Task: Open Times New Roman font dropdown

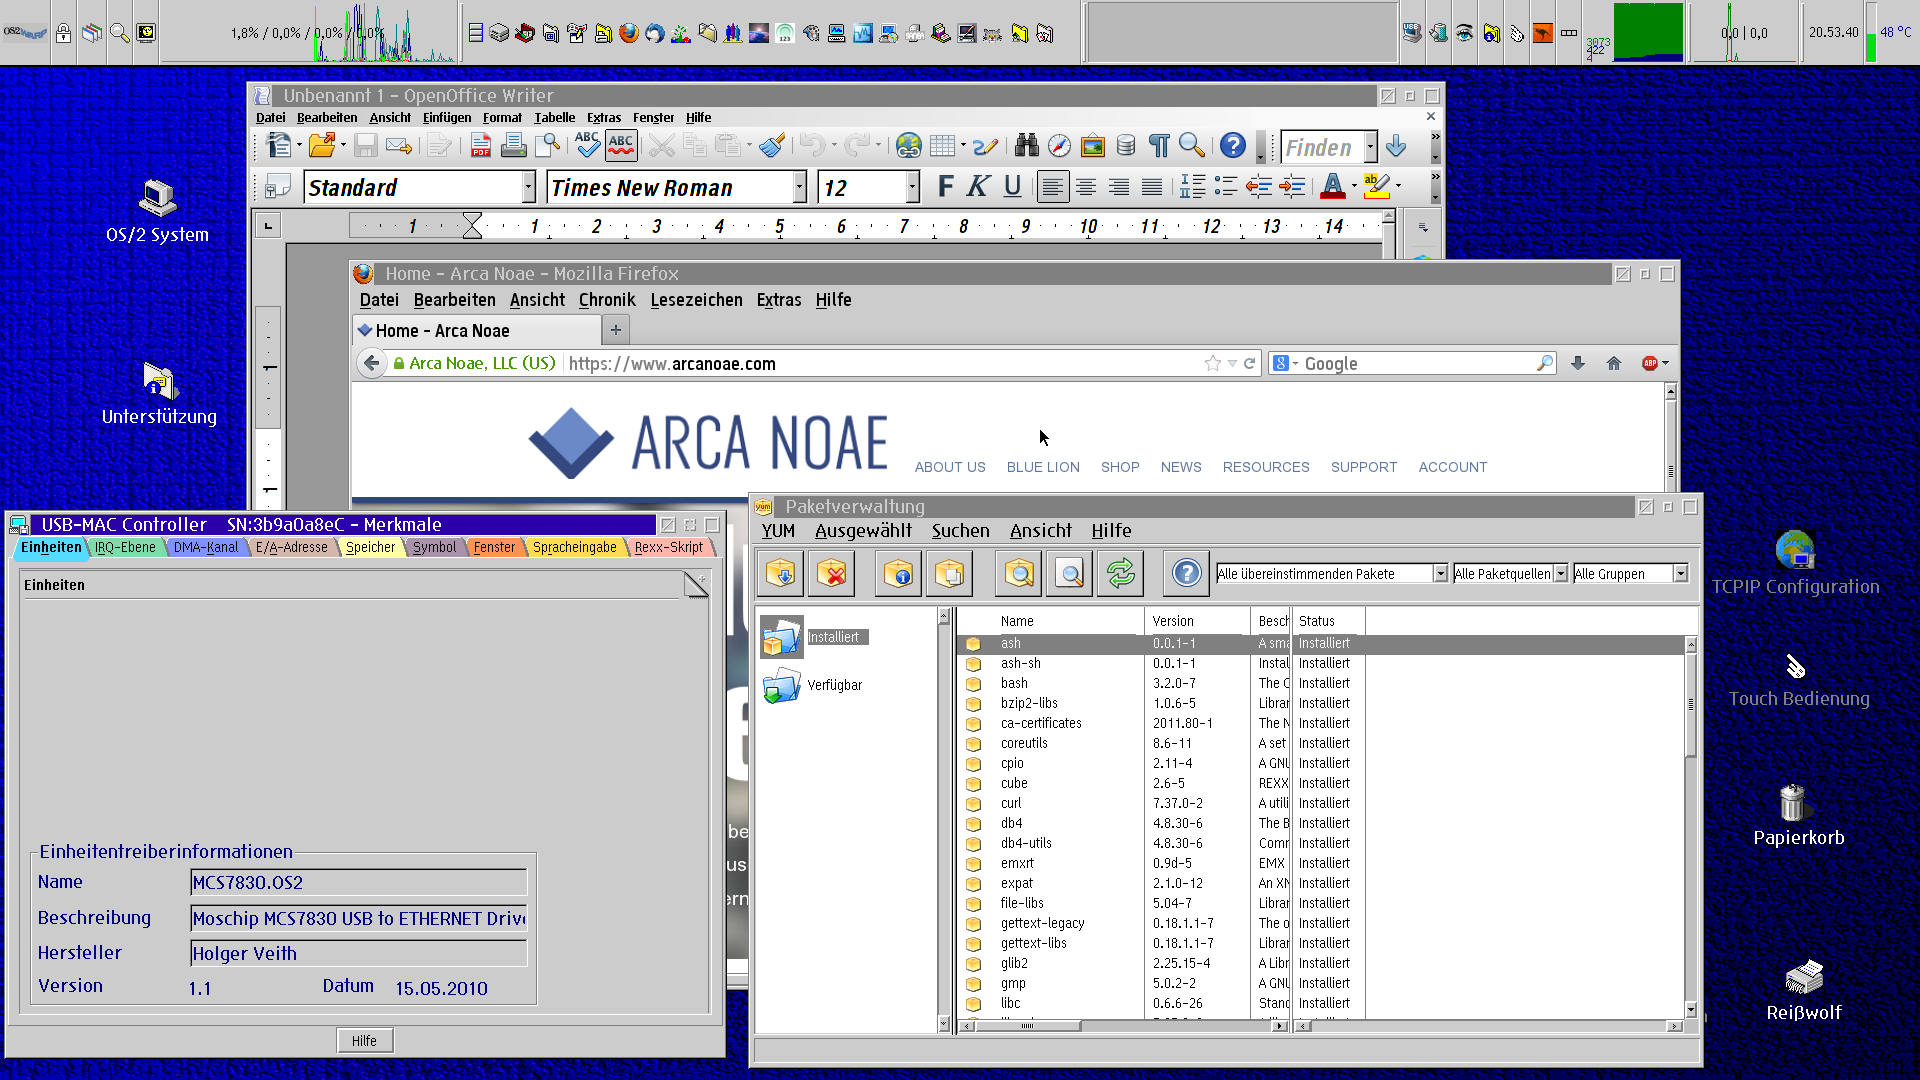Action: (799, 188)
